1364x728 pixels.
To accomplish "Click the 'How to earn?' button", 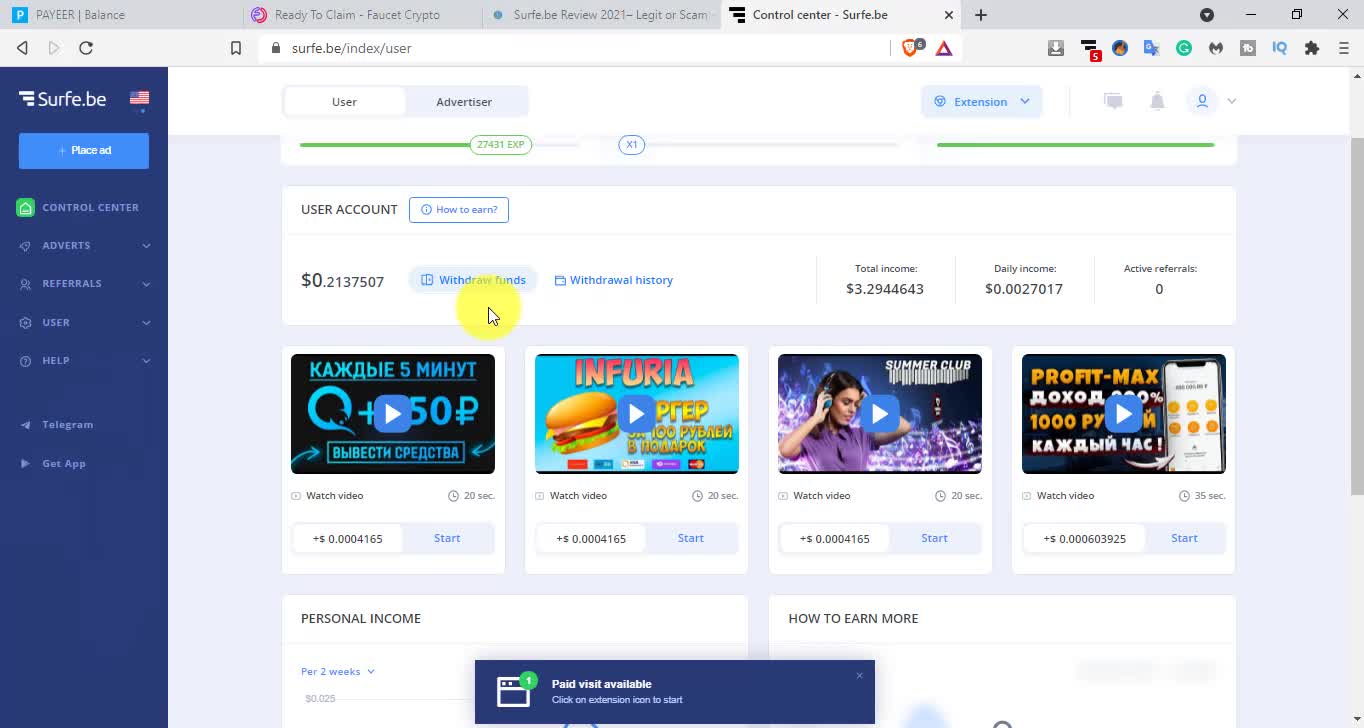I will tap(459, 210).
